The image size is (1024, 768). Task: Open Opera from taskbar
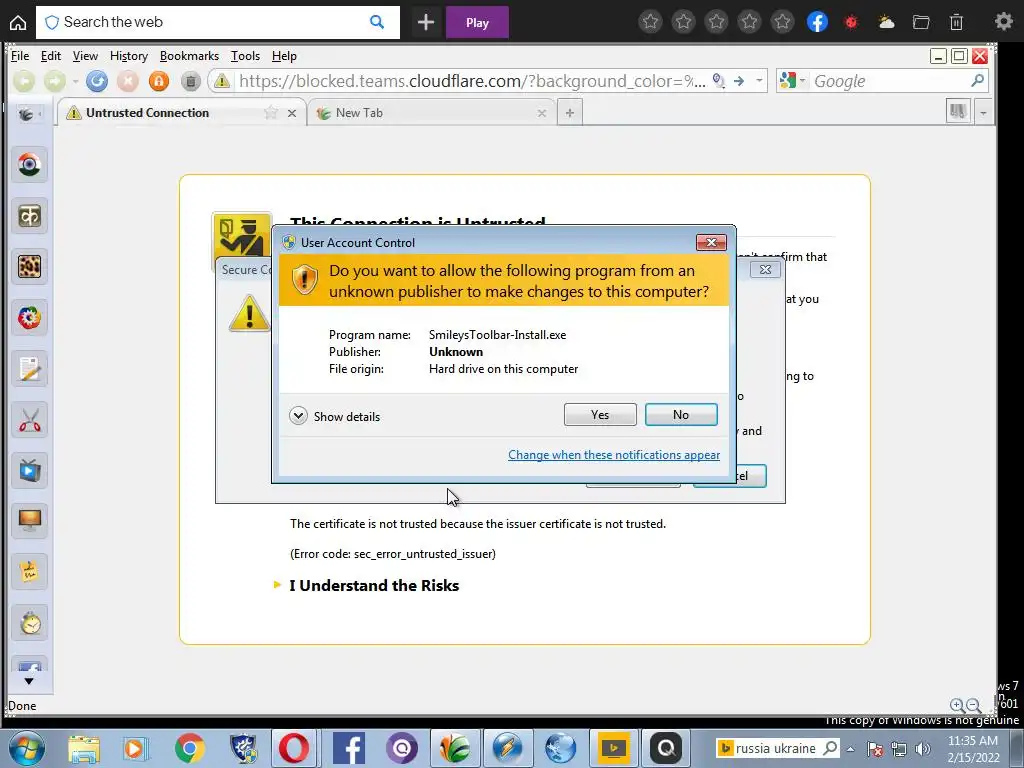click(294, 748)
